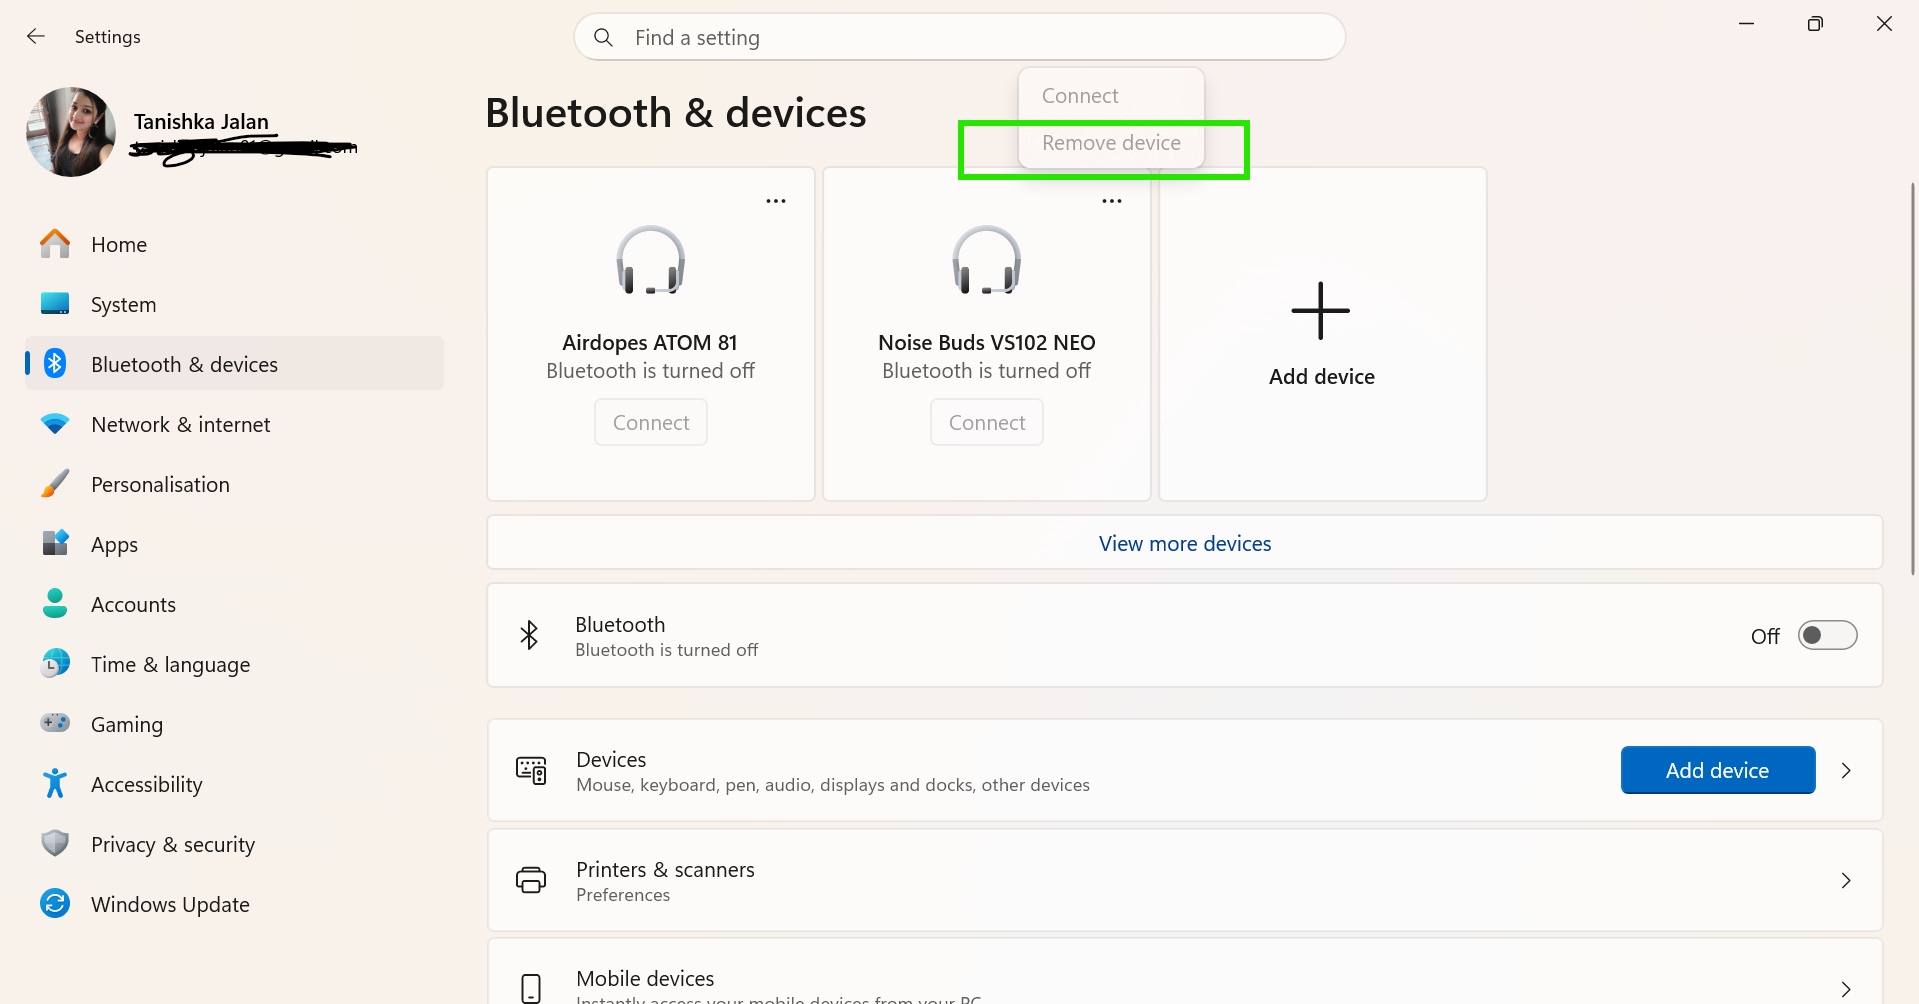The height and width of the screenshot is (1004, 1919).
Task: Open Personalisation settings
Action: pyautogui.click(x=235, y=484)
